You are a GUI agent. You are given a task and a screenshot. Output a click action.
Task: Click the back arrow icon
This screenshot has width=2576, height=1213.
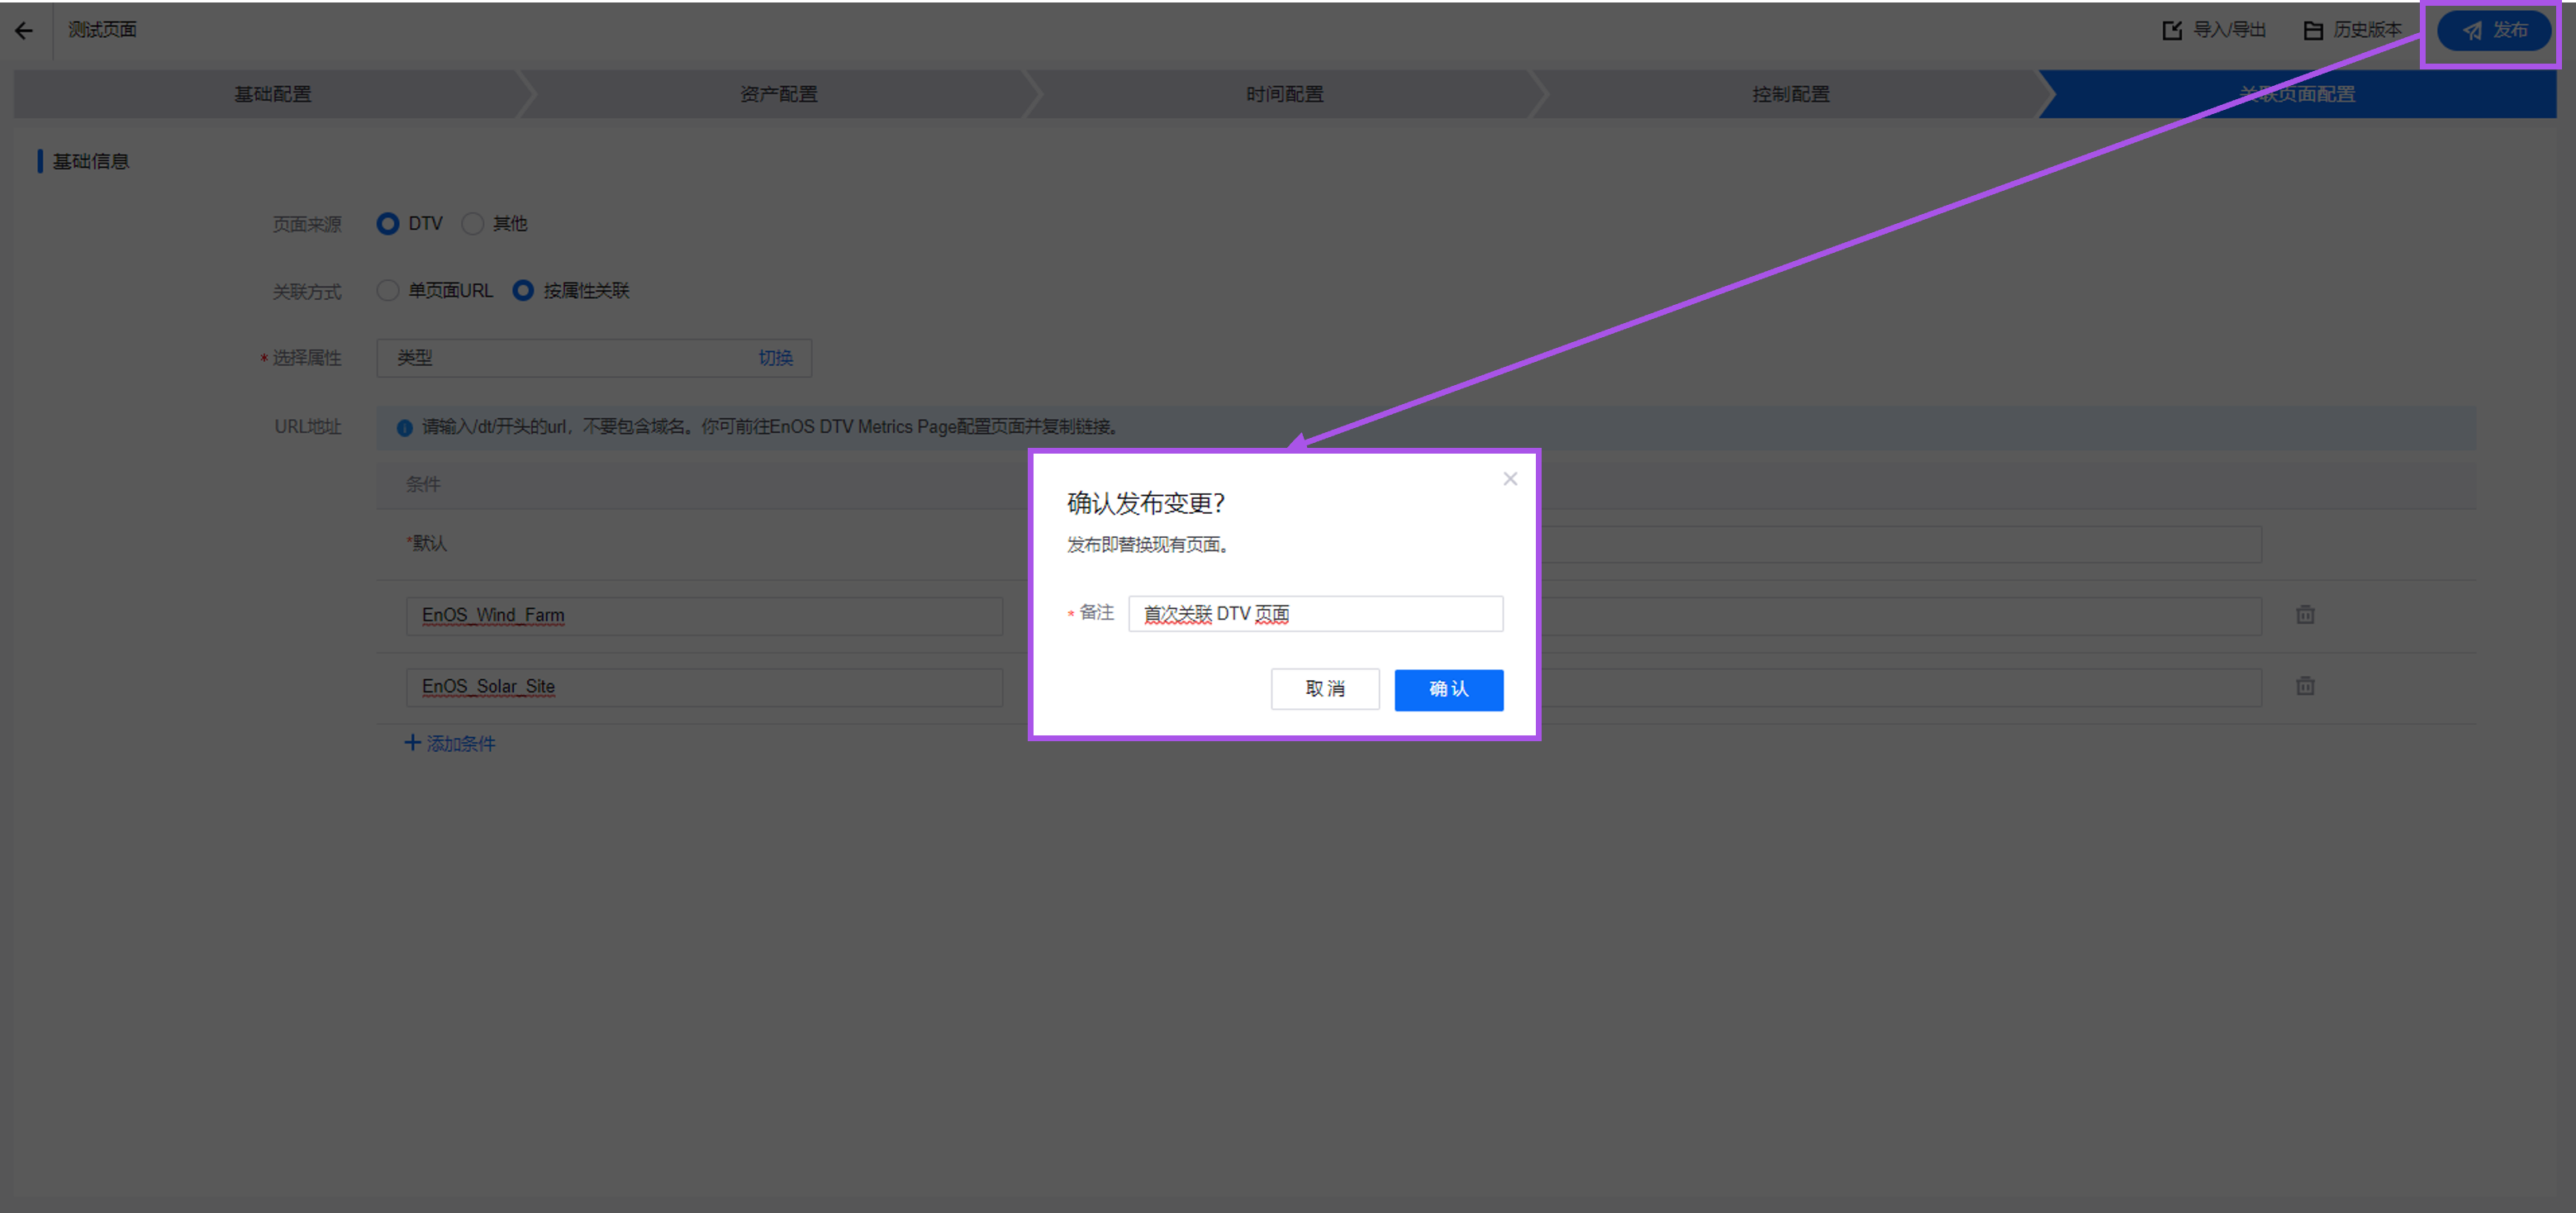[24, 30]
